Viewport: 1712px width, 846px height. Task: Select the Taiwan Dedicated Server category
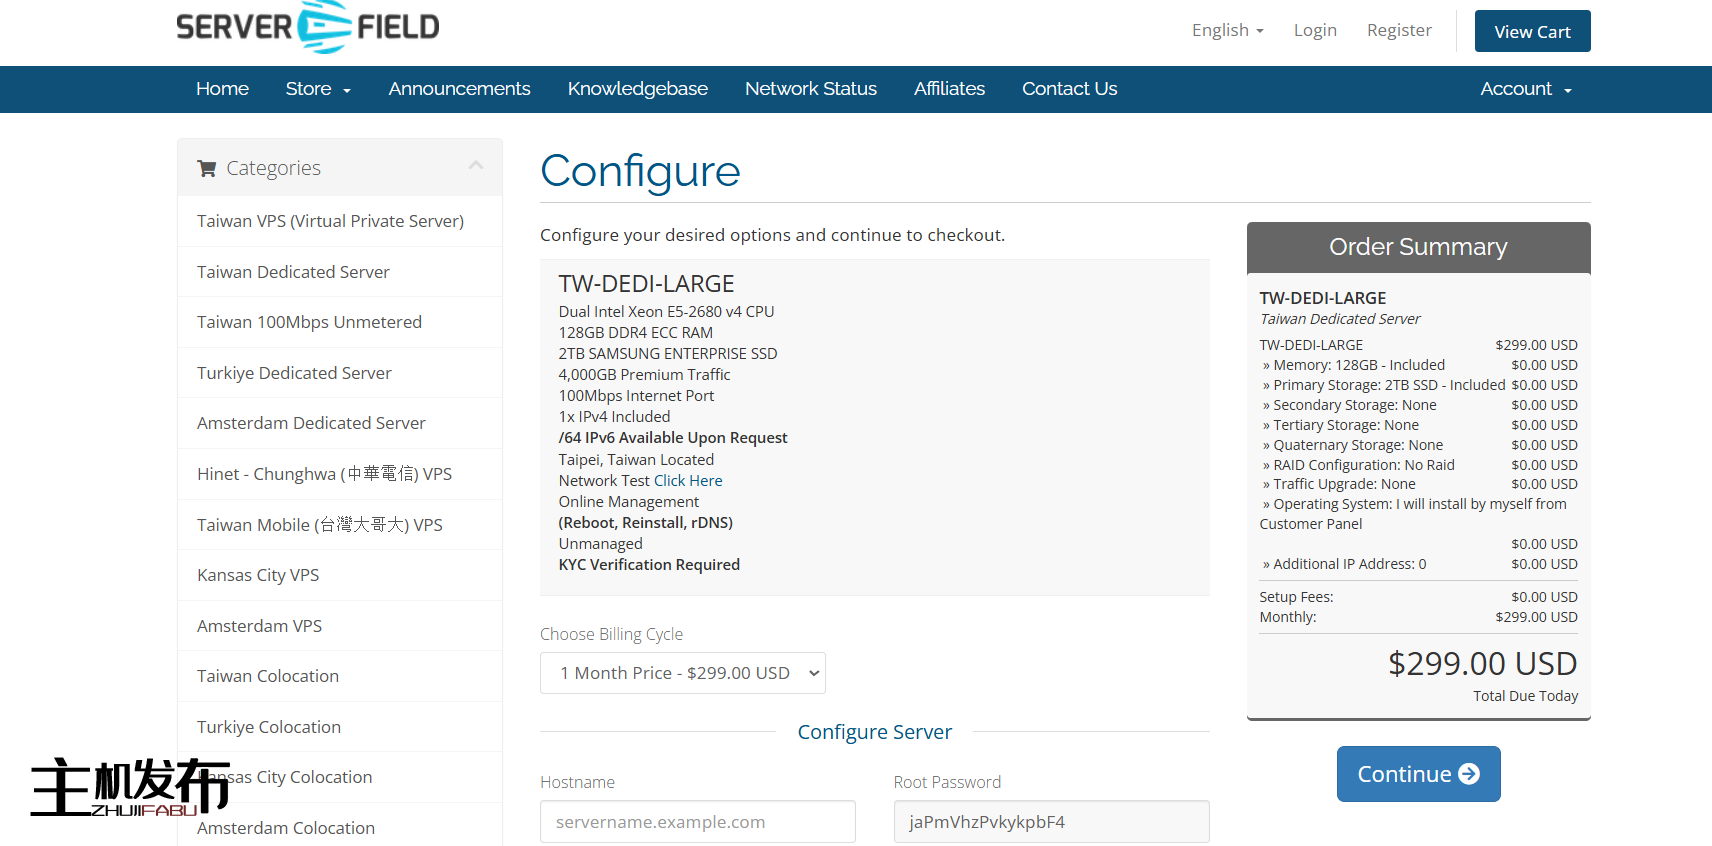click(x=293, y=272)
